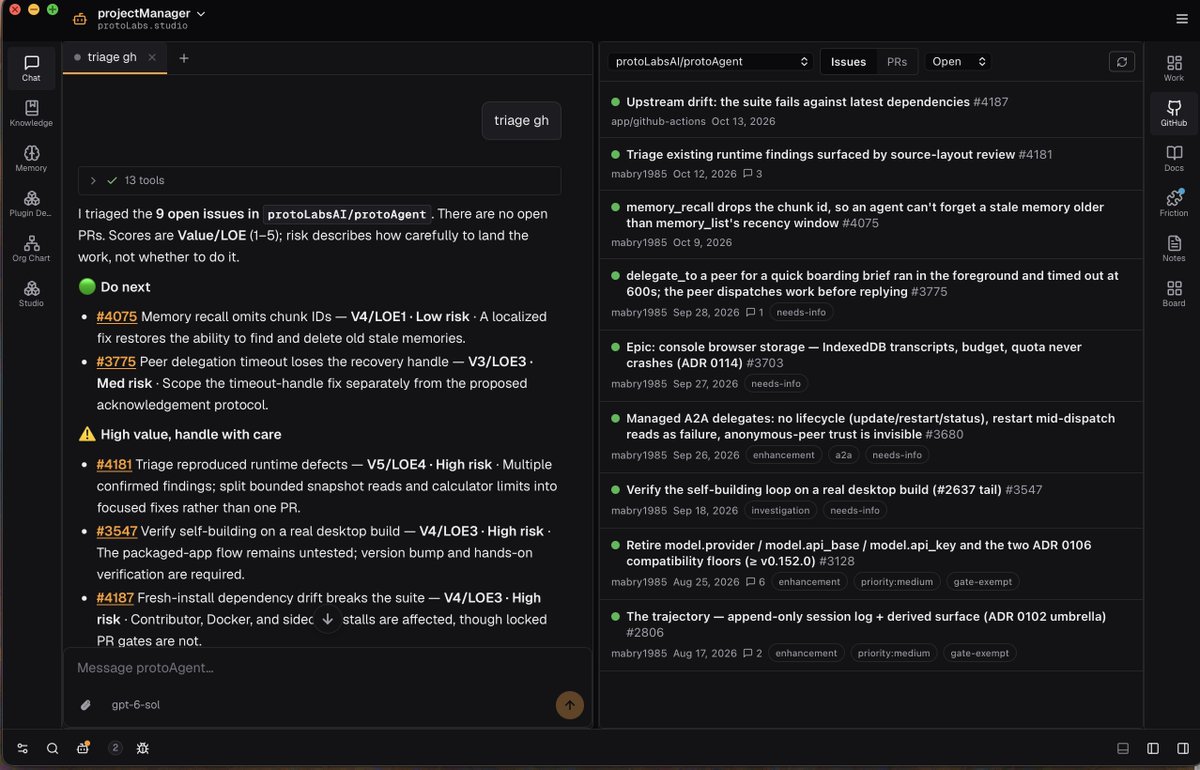Open the Notes panel
This screenshot has height=770, width=1200.
1173,248
